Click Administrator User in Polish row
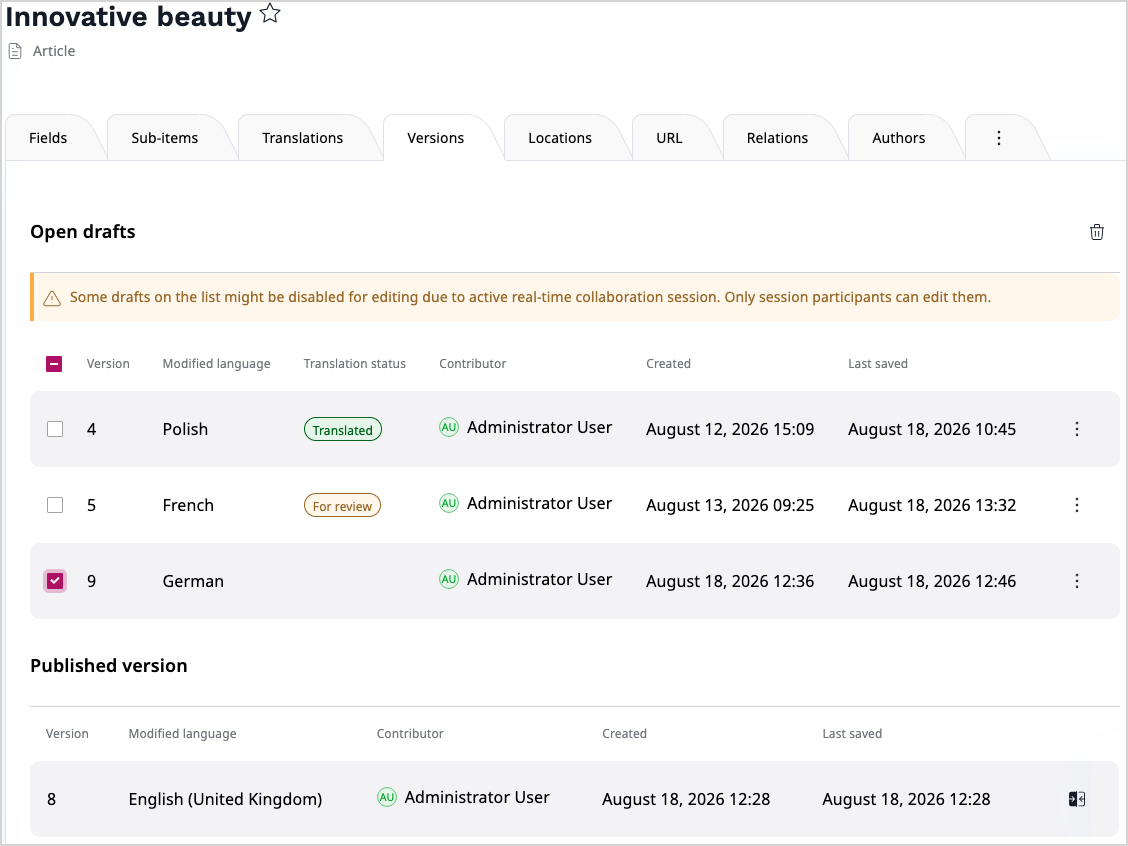Viewport: 1128px width, 846px height. point(540,427)
